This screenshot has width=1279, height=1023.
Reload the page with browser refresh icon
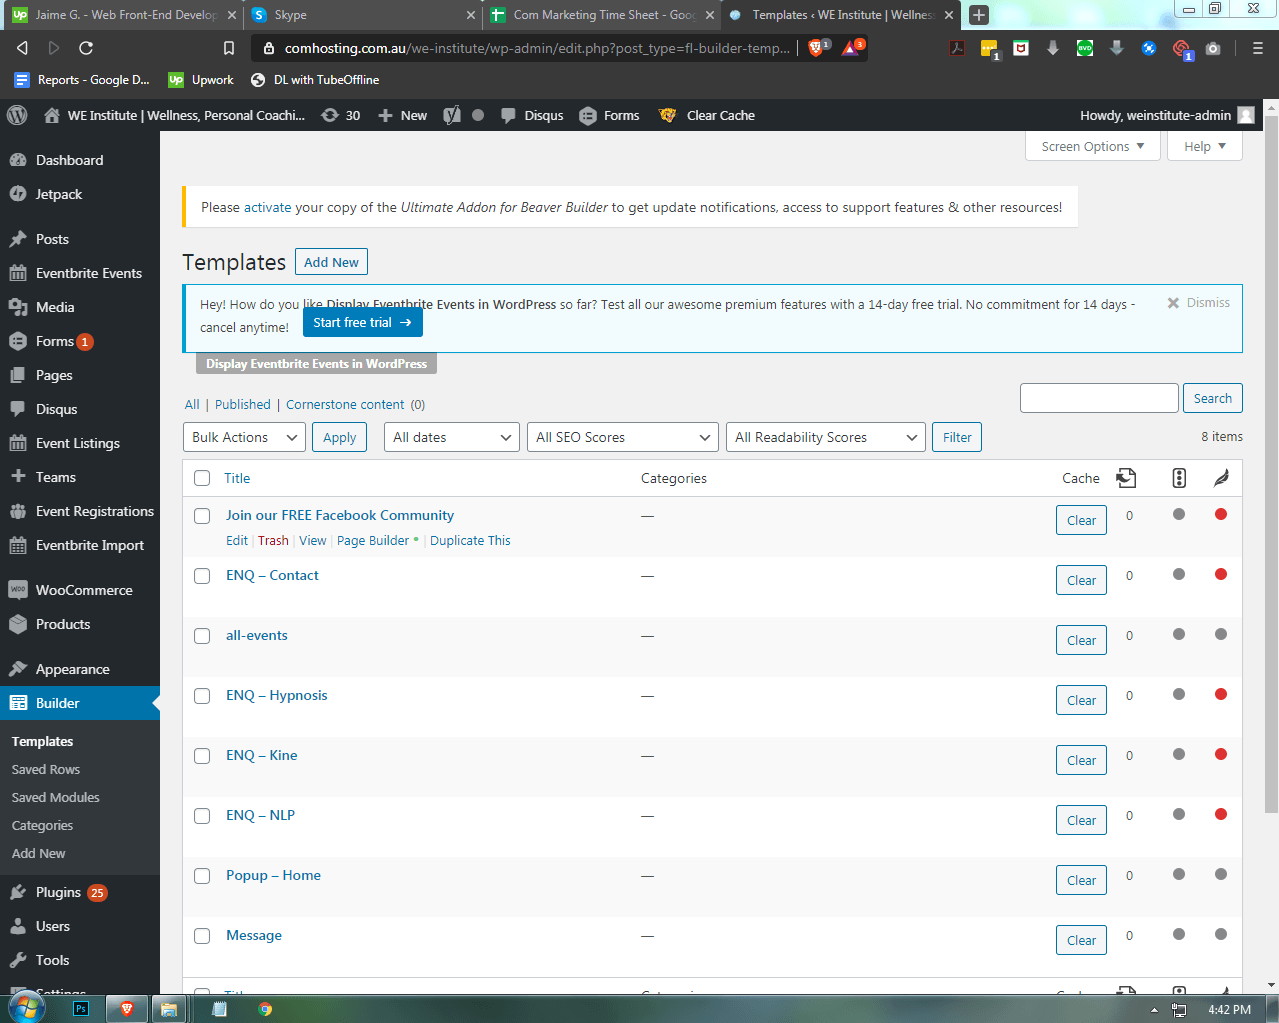click(x=86, y=48)
